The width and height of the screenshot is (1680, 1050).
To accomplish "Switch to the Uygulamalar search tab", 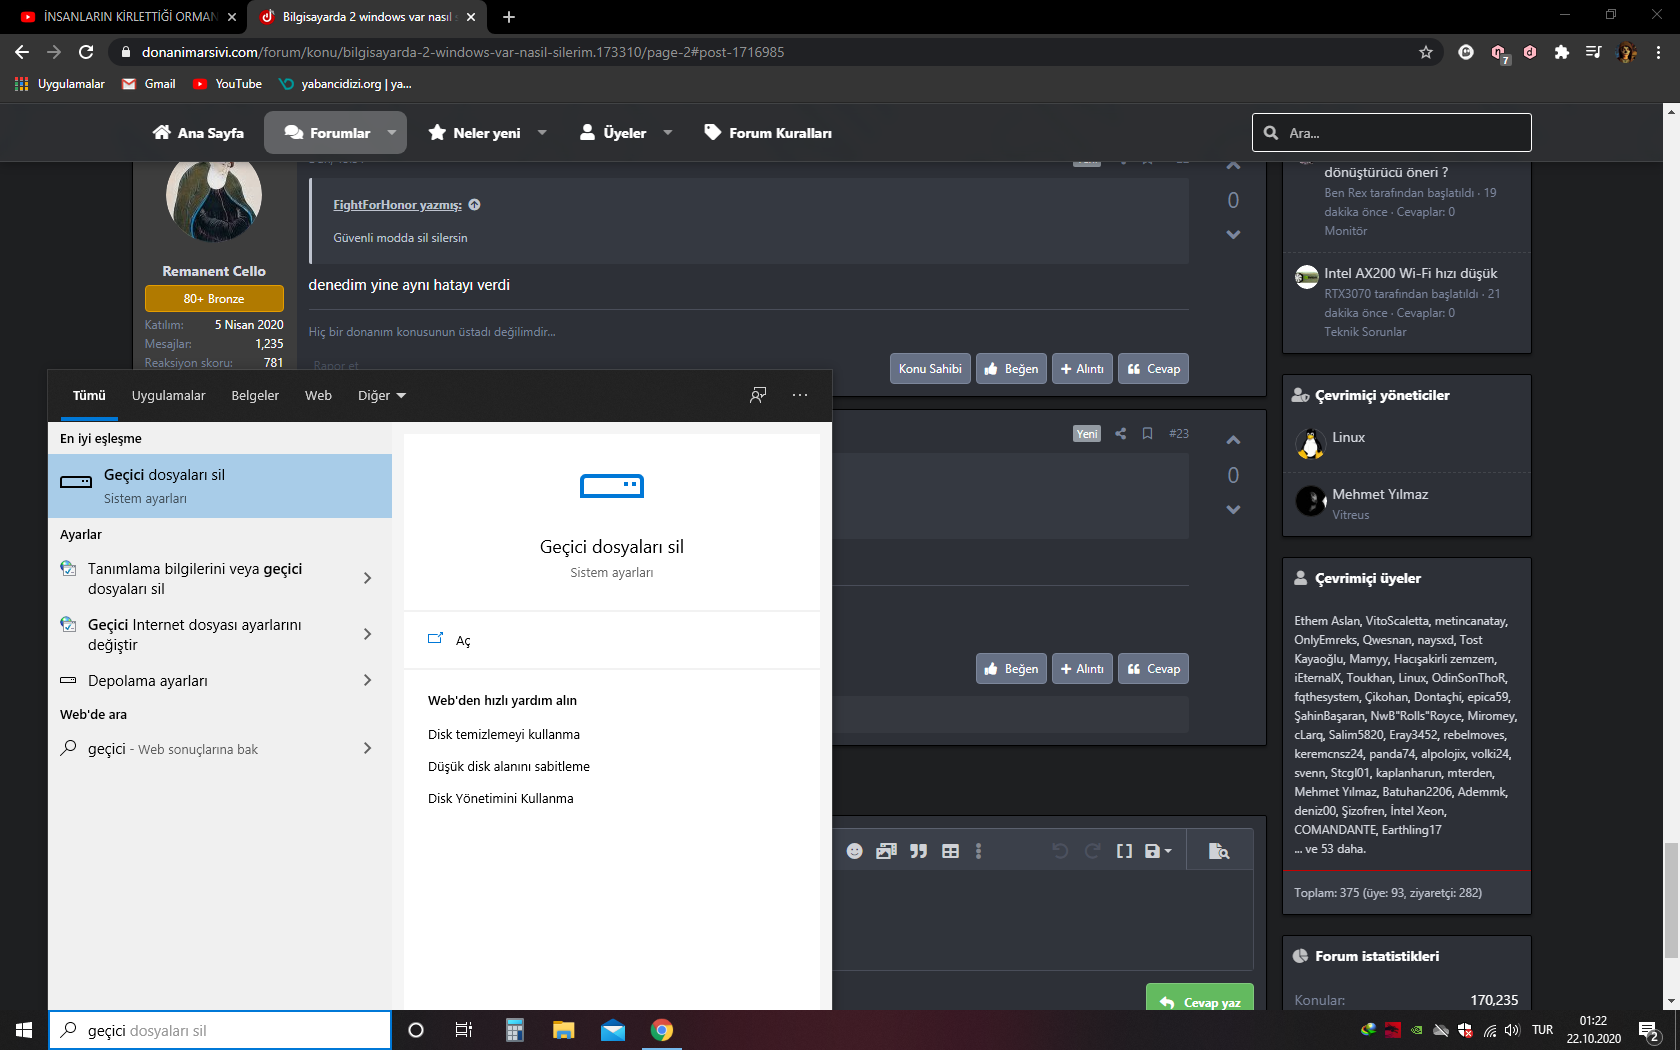I will point(168,396).
